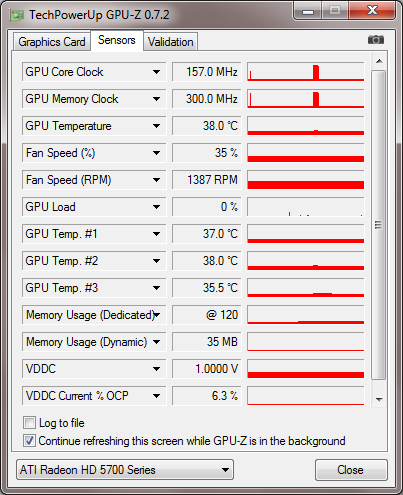Expand the GPU Temperature sensor dropdown
This screenshot has width=403, height=495.
156,126
